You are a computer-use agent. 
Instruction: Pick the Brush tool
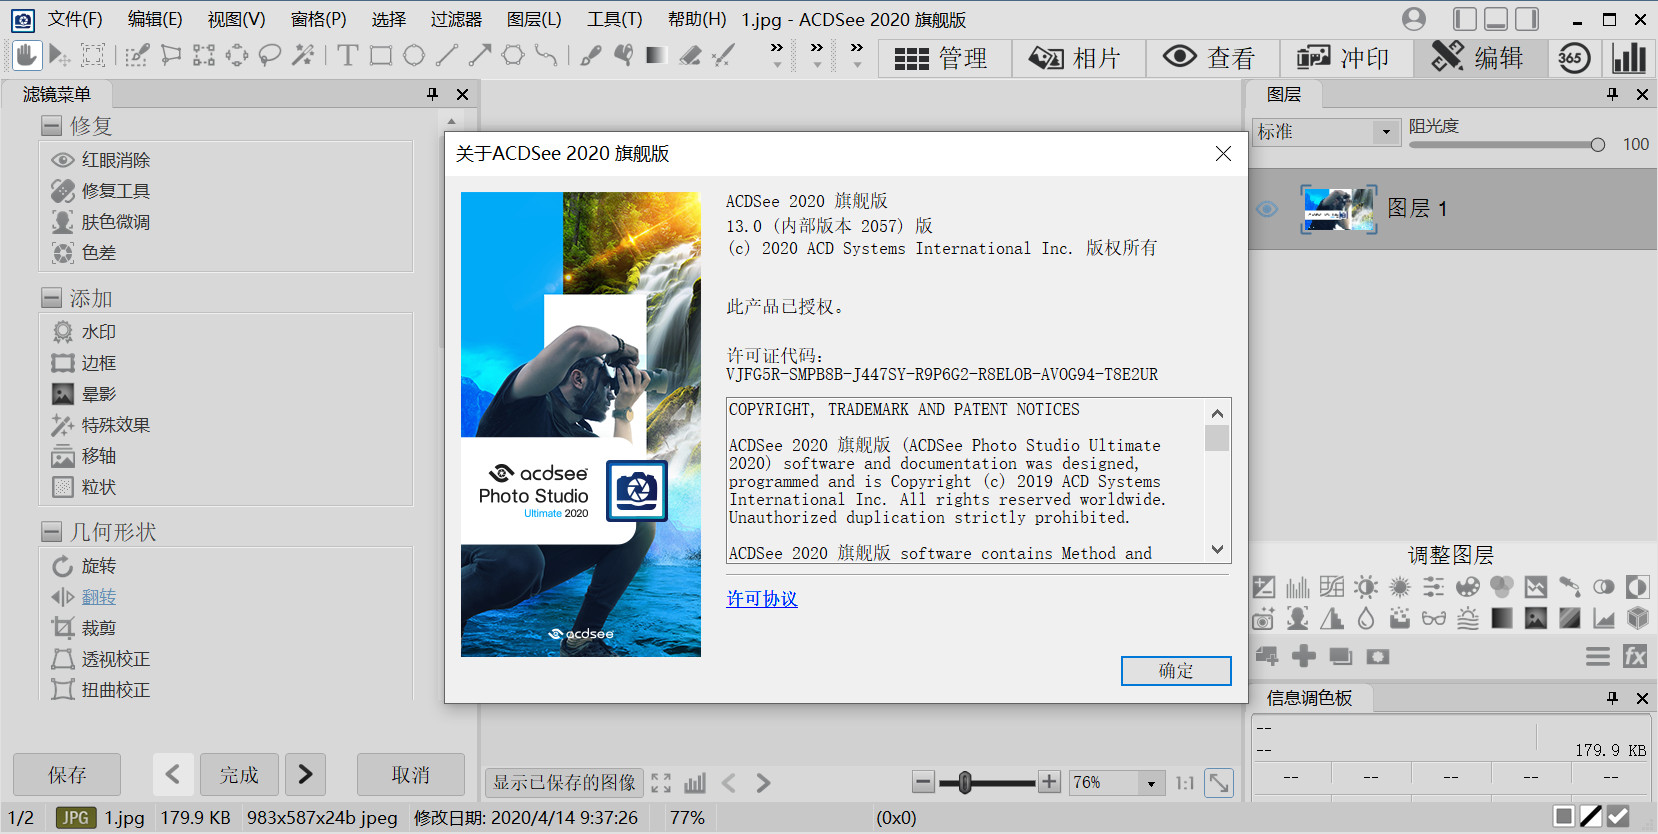tap(591, 56)
